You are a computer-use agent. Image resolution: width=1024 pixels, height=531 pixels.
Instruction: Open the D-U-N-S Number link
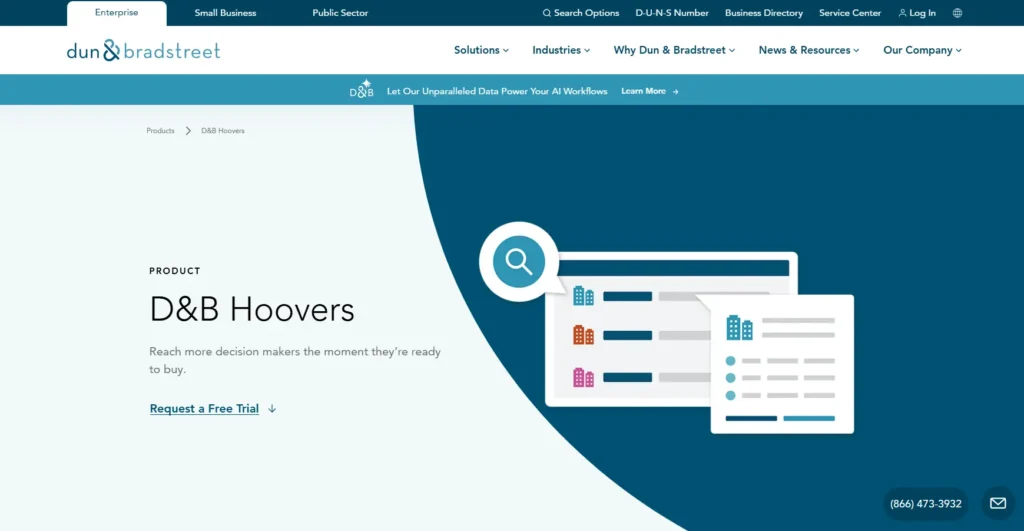pyautogui.click(x=671, y=13)
